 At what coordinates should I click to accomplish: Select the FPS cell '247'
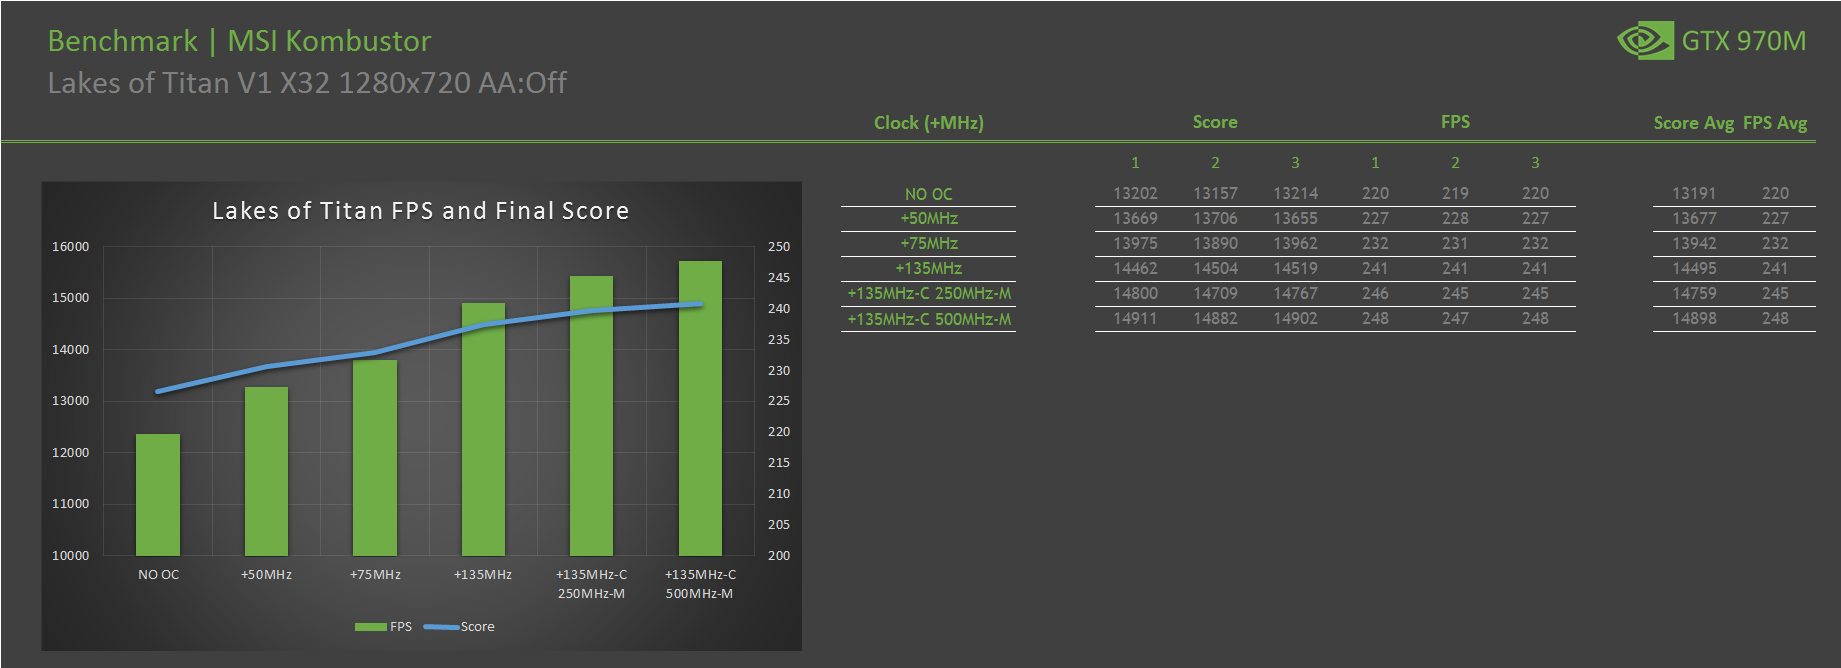click(1455, 319)
